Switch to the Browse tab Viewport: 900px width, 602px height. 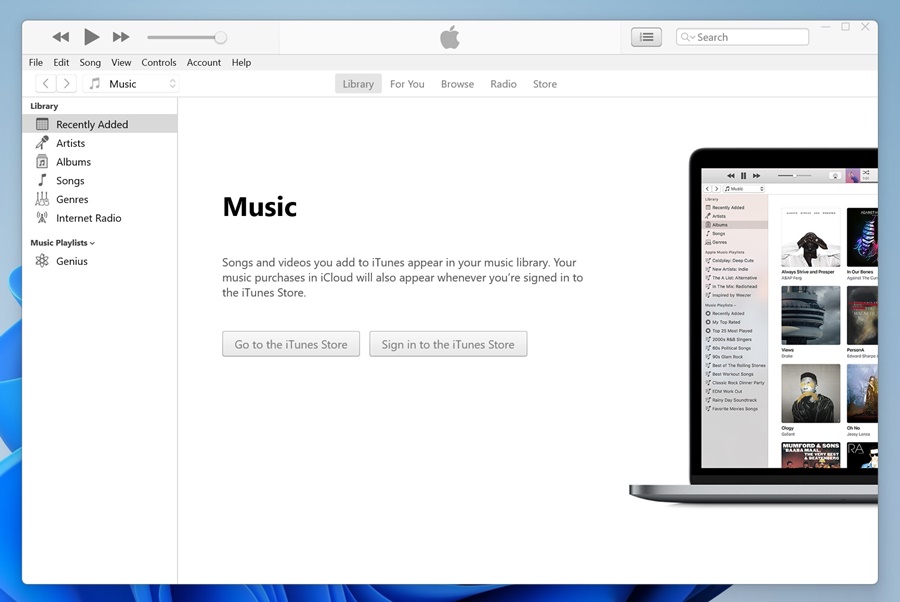(457, 84)
